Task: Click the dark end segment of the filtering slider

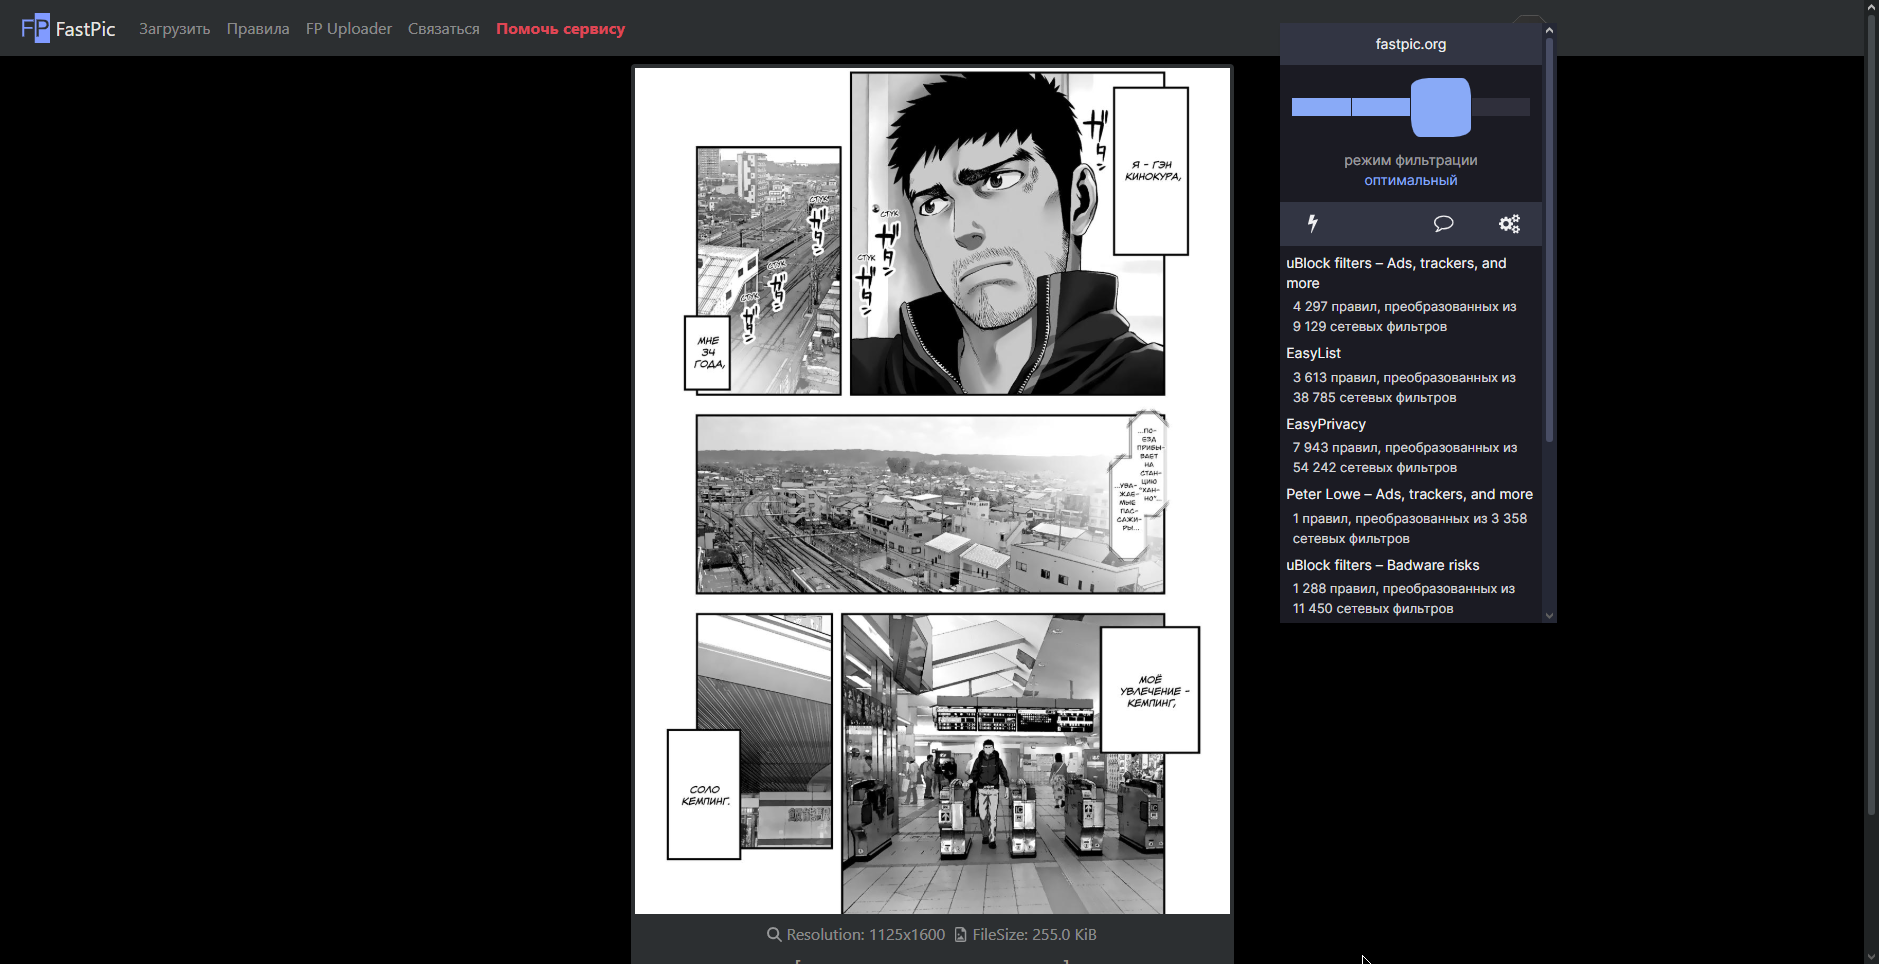Action: click(x=1500, y=107)
